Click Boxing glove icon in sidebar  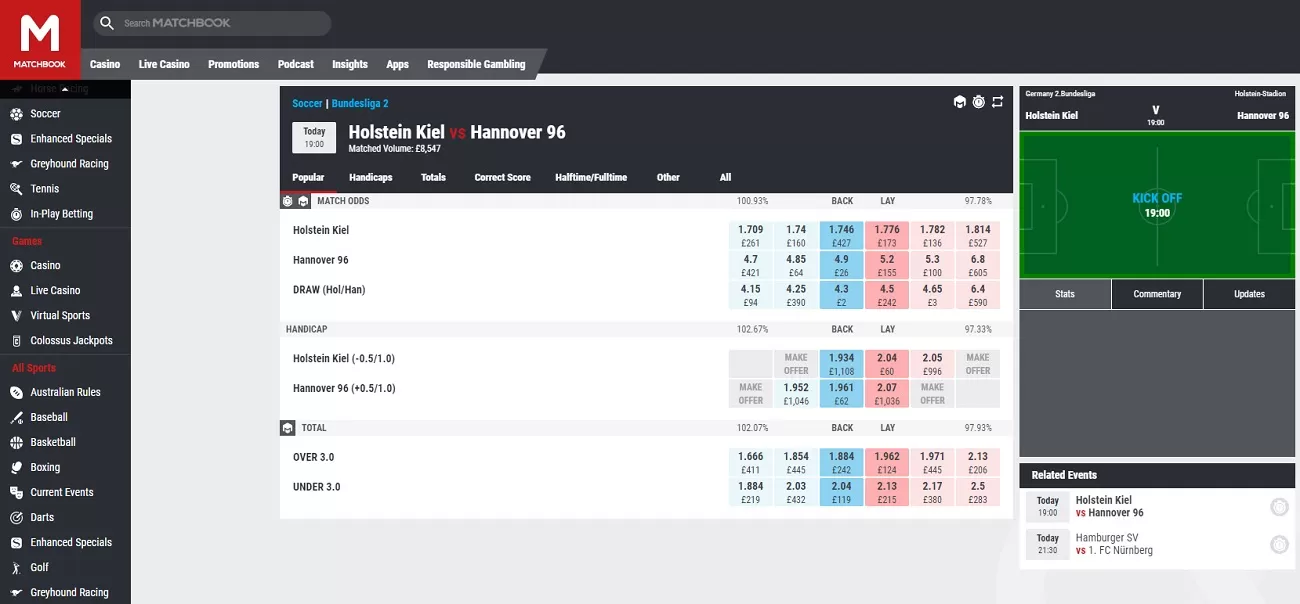click(16, 468)
